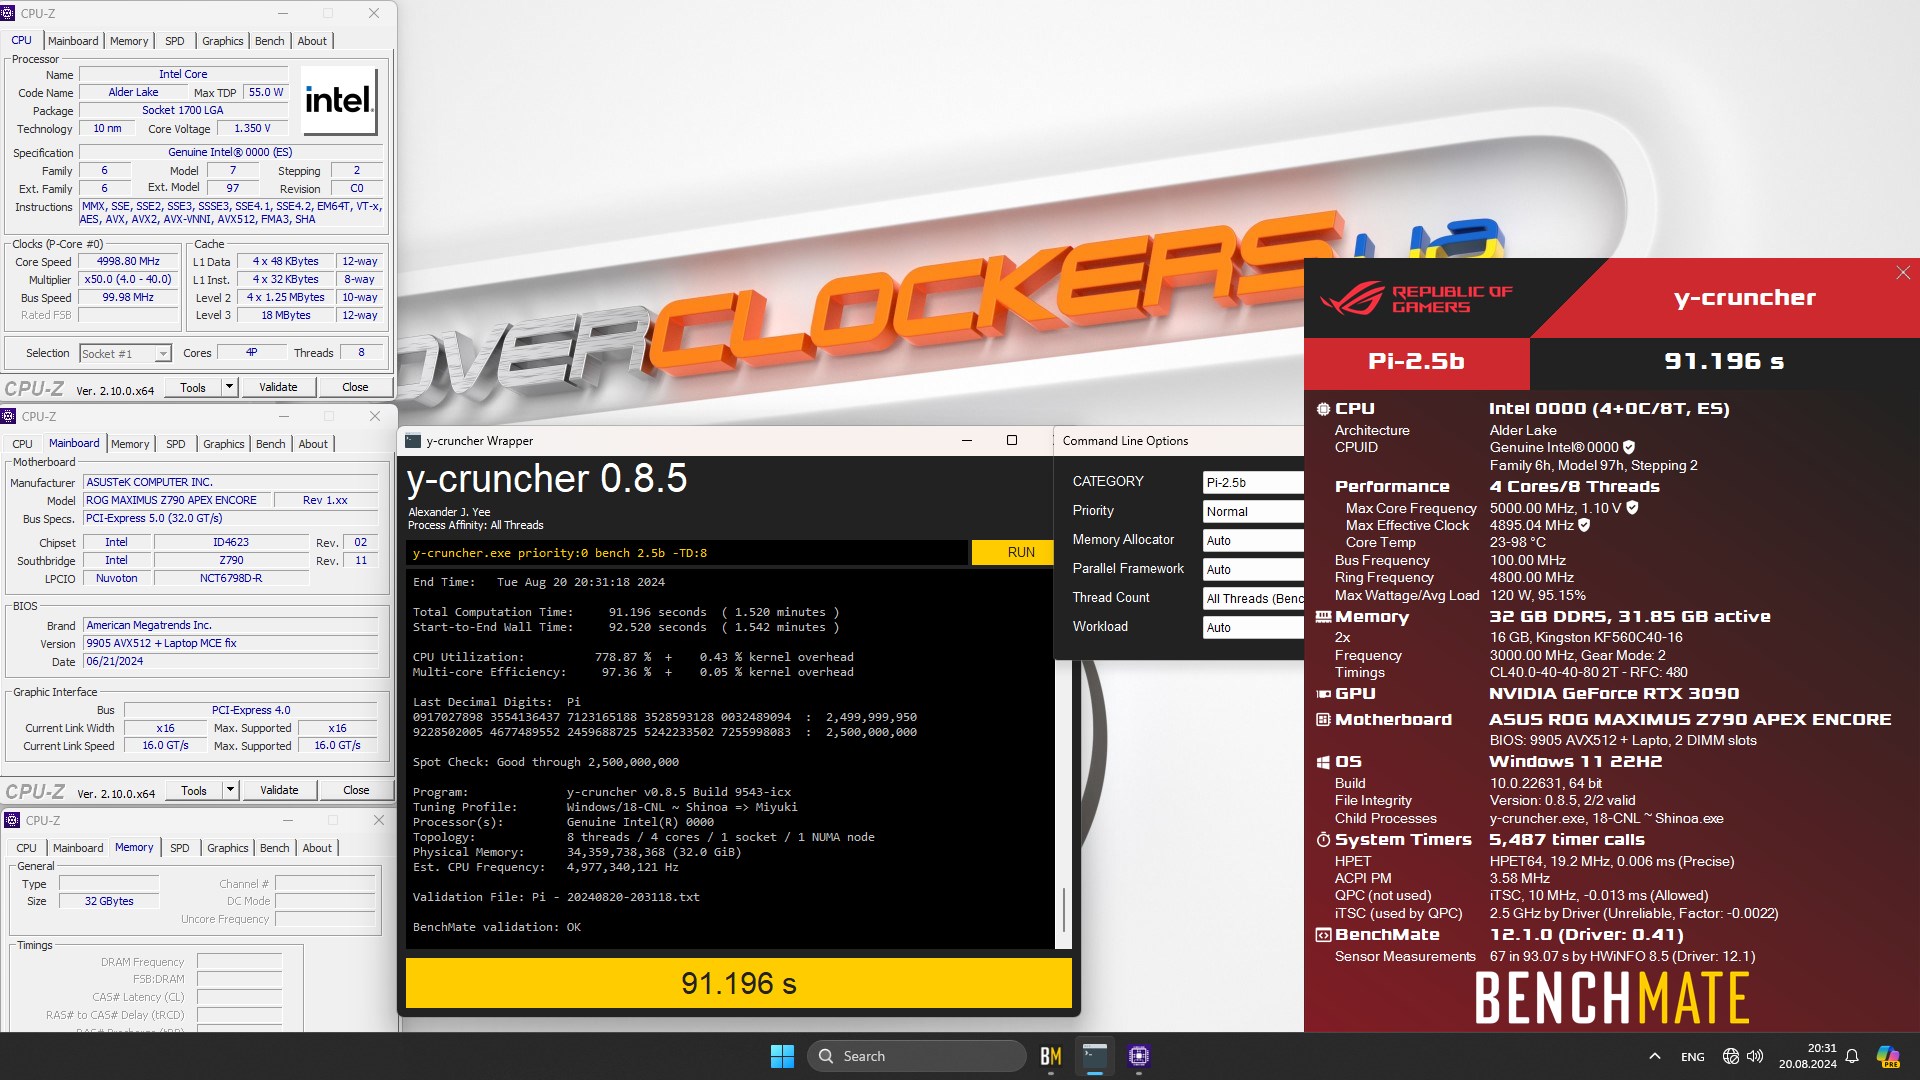Show hidden system tray icons

pyautogui.click(x=1654, y=1056)
